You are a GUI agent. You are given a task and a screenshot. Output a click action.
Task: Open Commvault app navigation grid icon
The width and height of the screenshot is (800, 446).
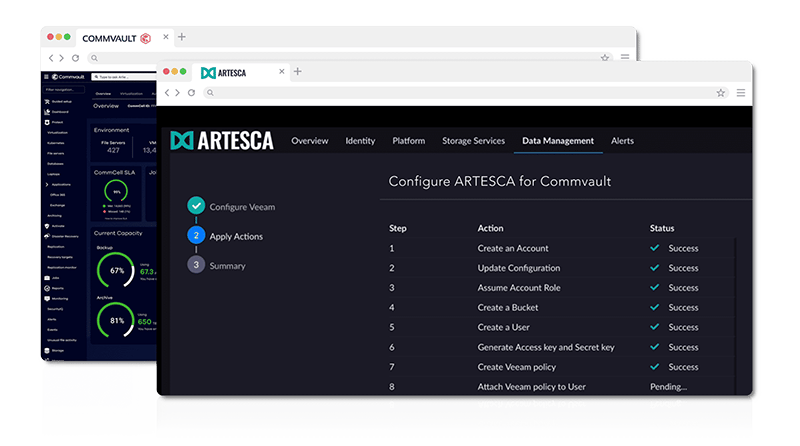pos(46,77)
